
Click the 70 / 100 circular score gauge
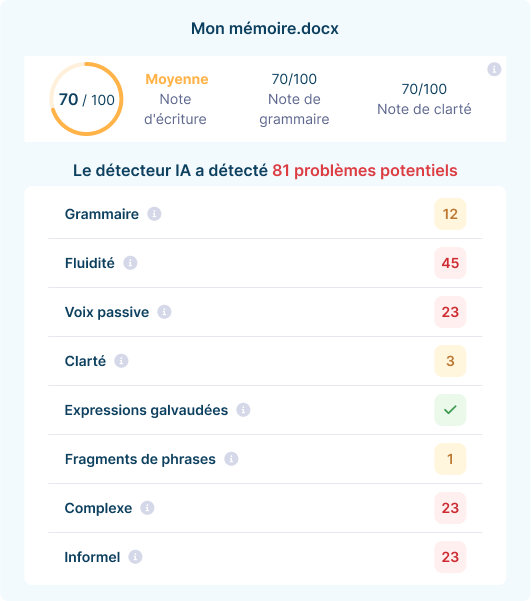(87, 99)
